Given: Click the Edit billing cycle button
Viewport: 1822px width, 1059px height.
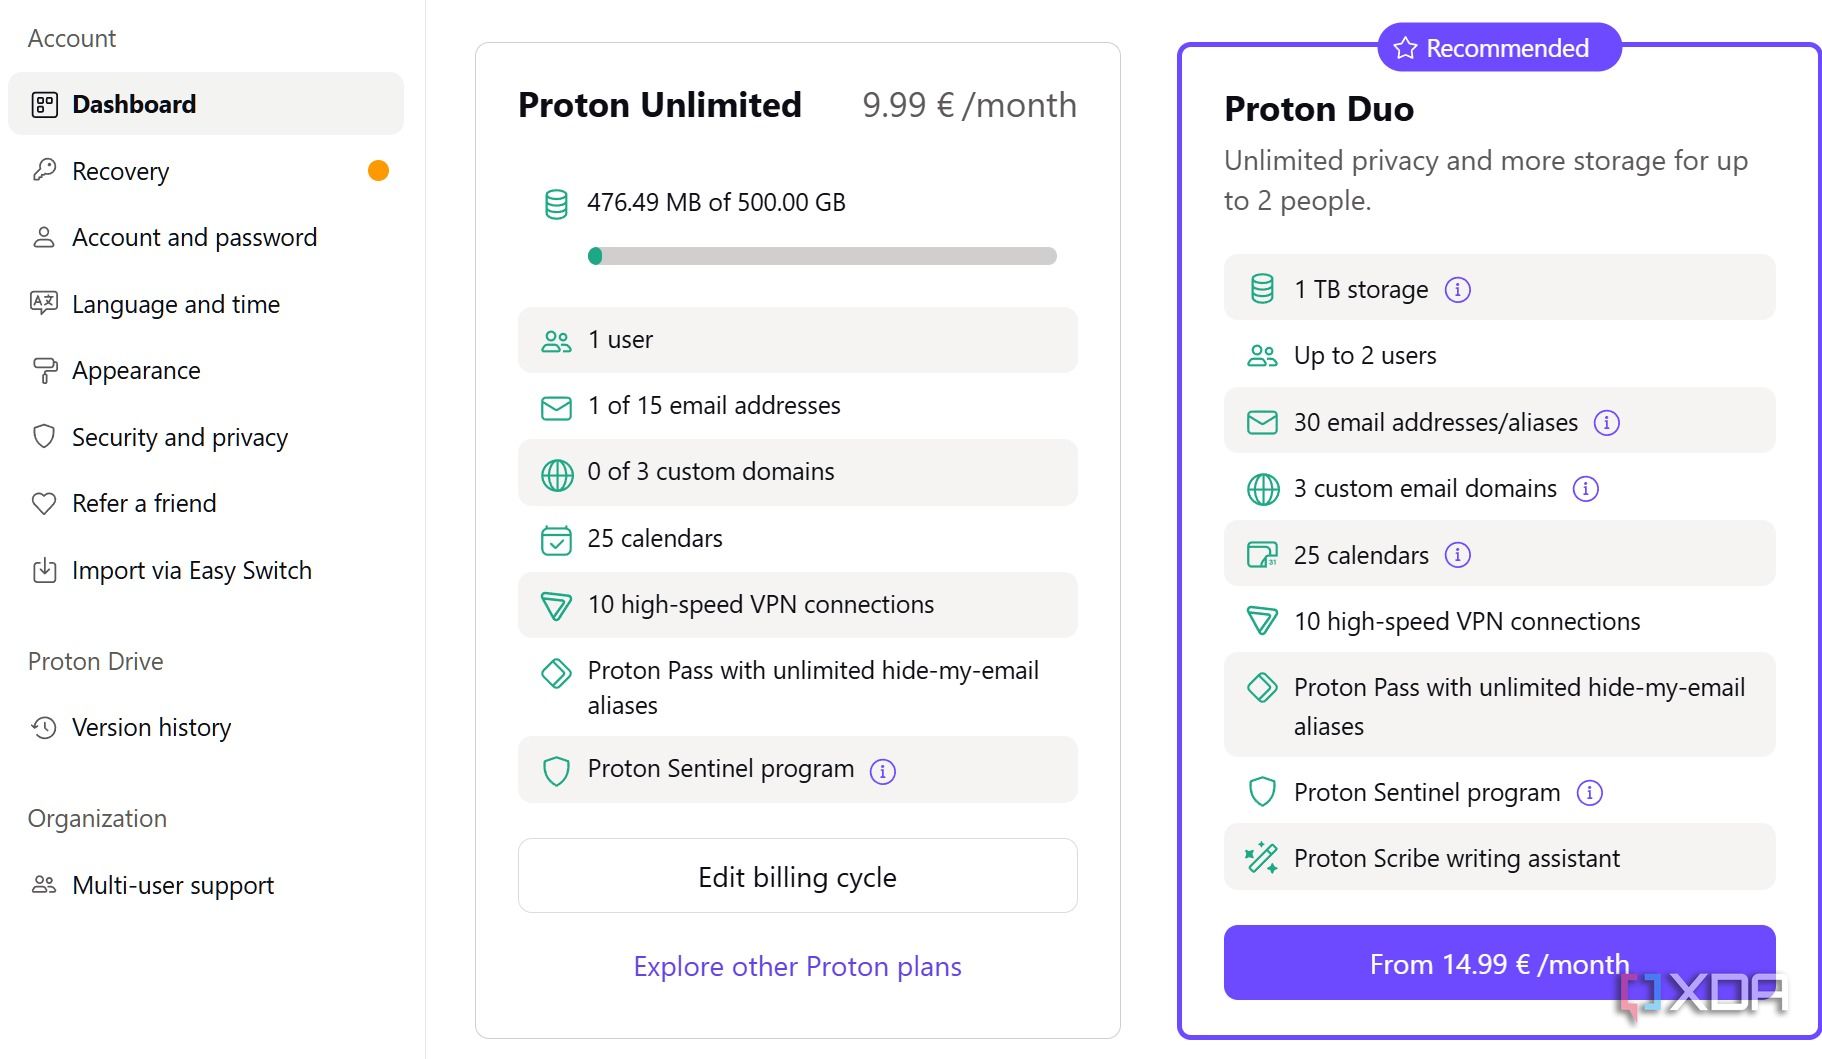Looking at the screenshot, I should (x=797, y=876).
